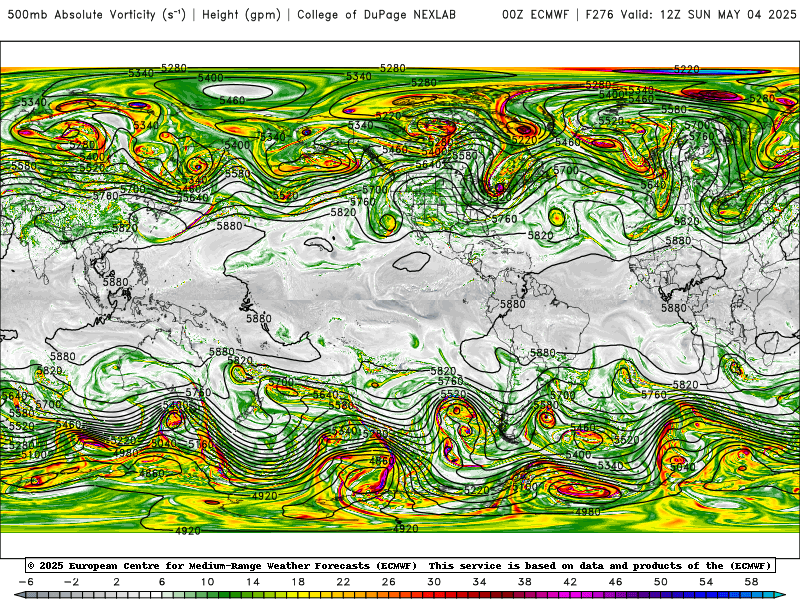Click the '00Z ECMWF' model run label
The image size is (800, 600).
tap(535, 15)
